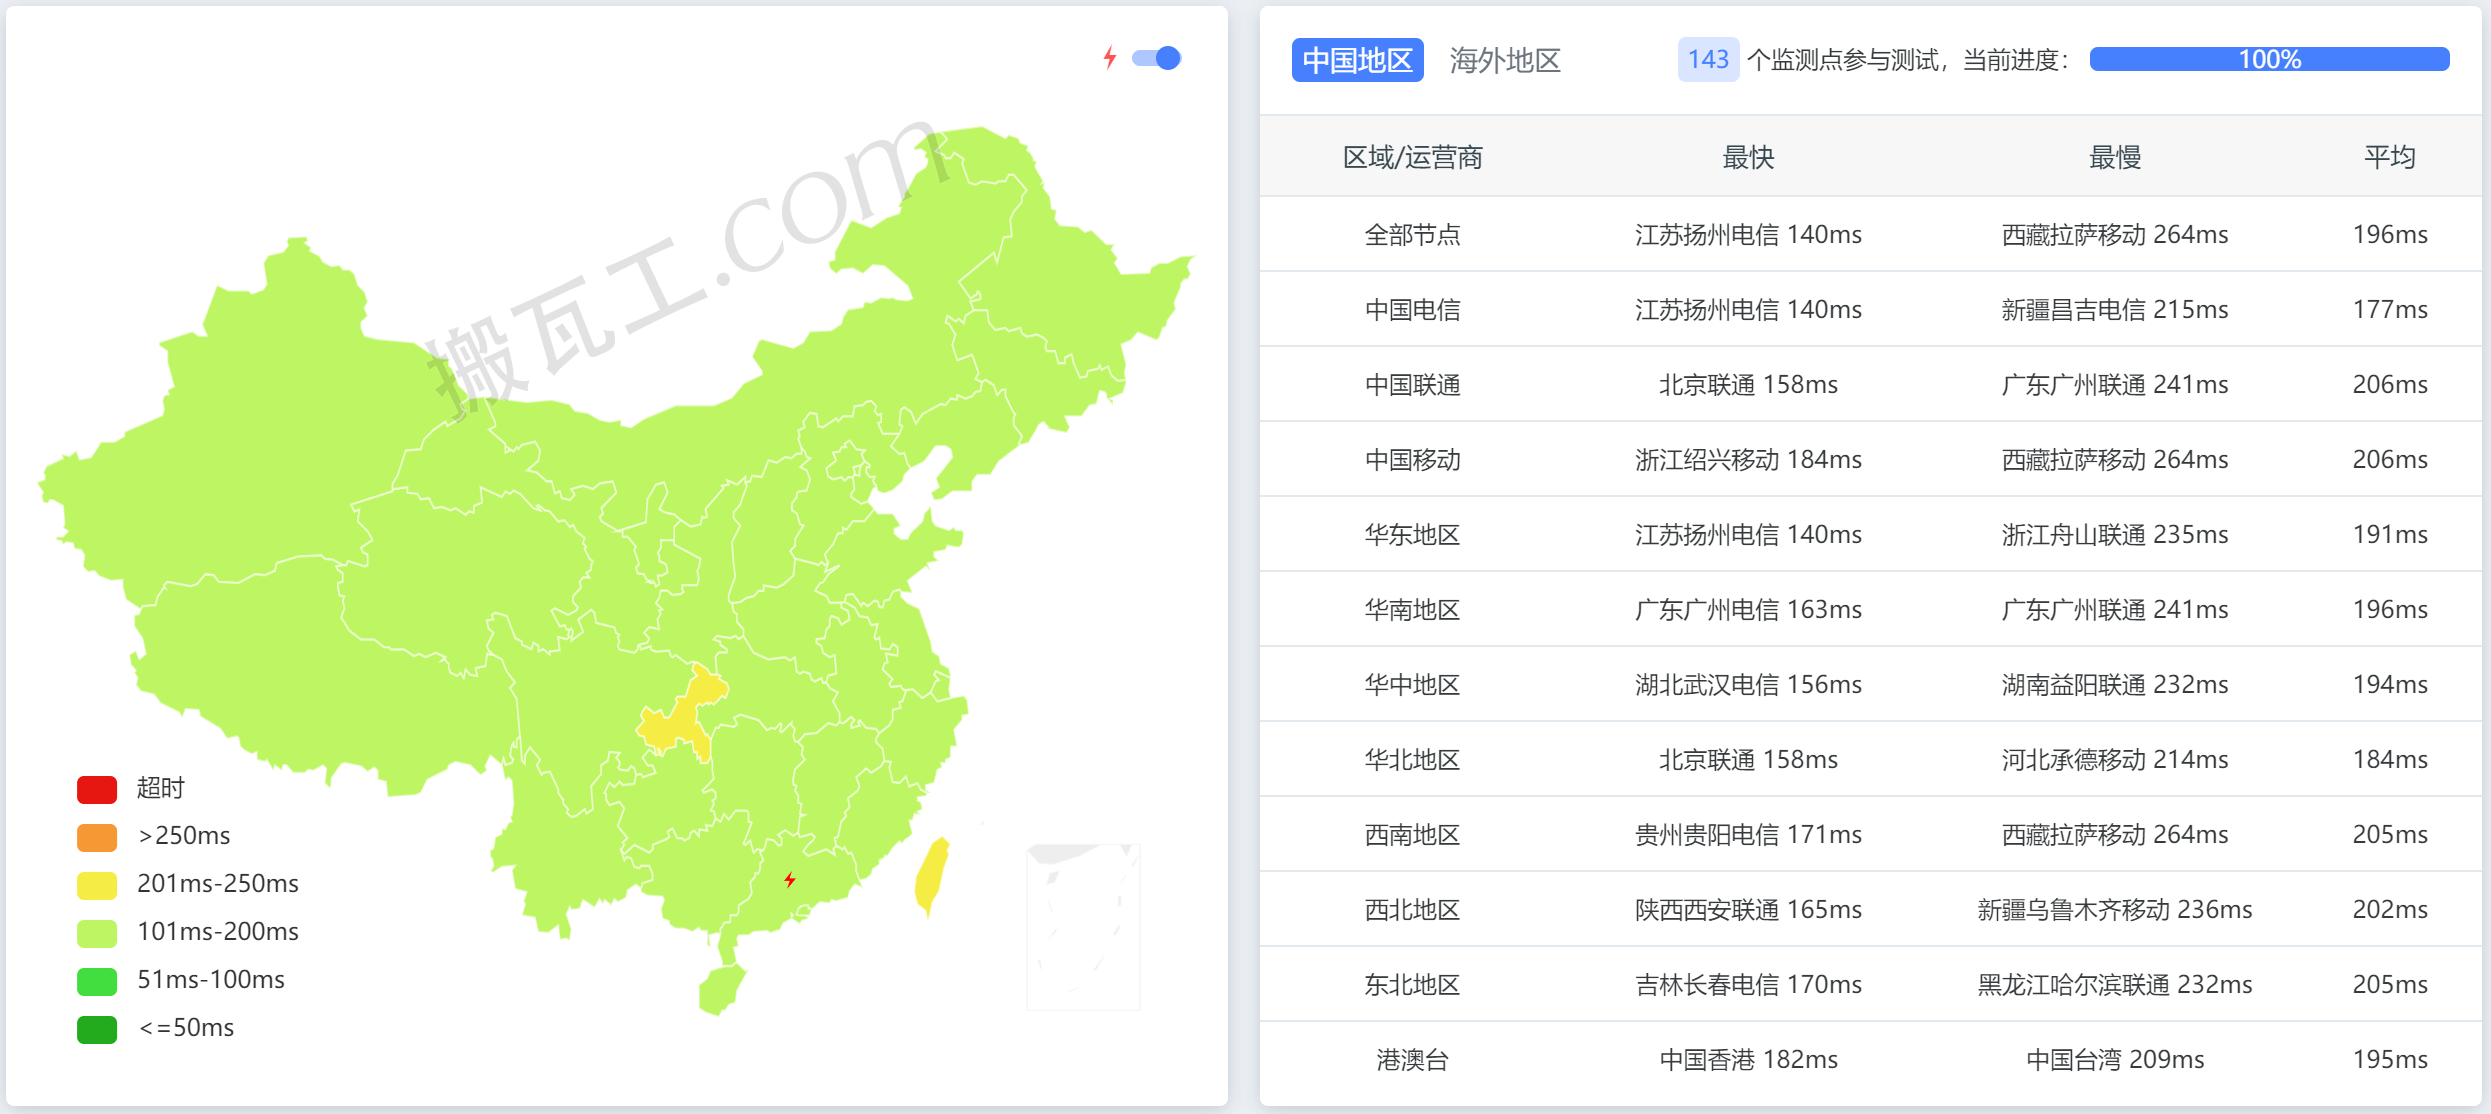Click the South China Sea inset map
Image resolution: width=2491 pixels, height=1114 pixels.
[x=1083, y=925]
